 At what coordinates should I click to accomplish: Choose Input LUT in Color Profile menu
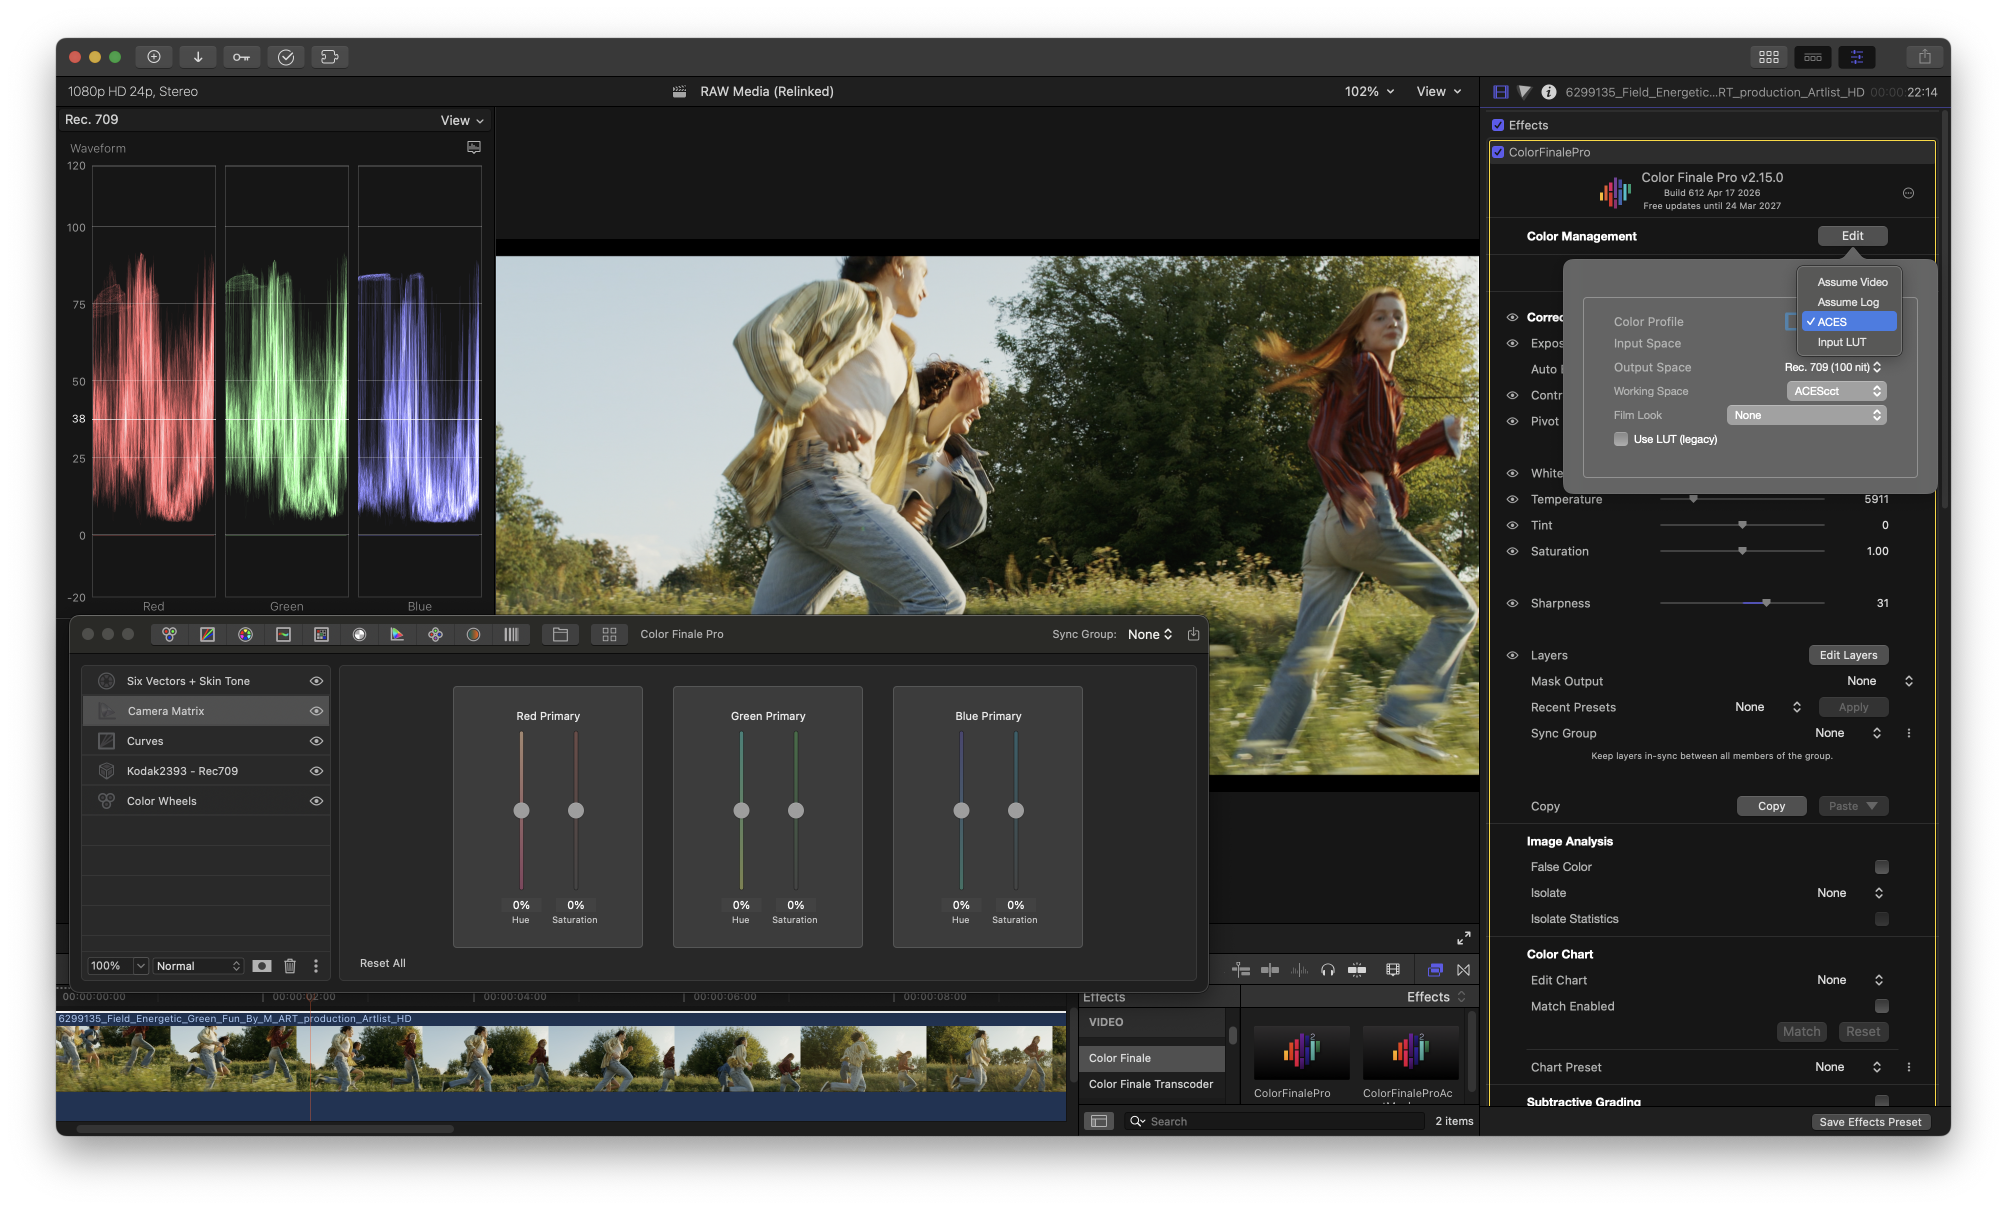[x=1851, y=343]
